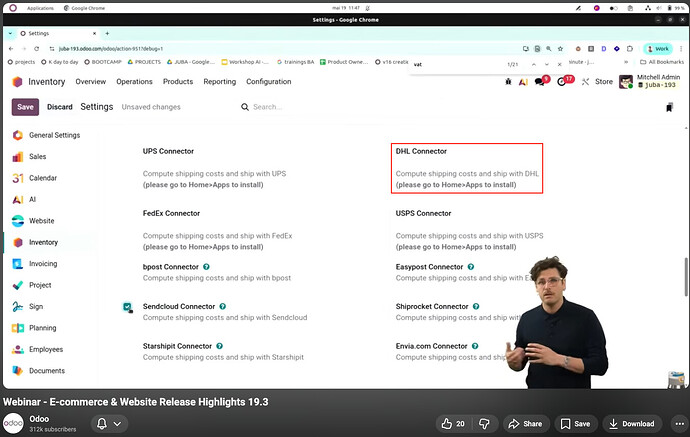This screenshot has width=690, height=437.
Task: Expand the notification options chevron
Action: point(117,424)
